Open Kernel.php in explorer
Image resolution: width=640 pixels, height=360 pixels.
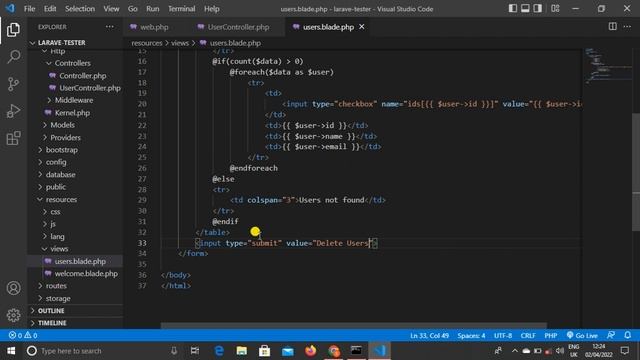pos(72,113)
